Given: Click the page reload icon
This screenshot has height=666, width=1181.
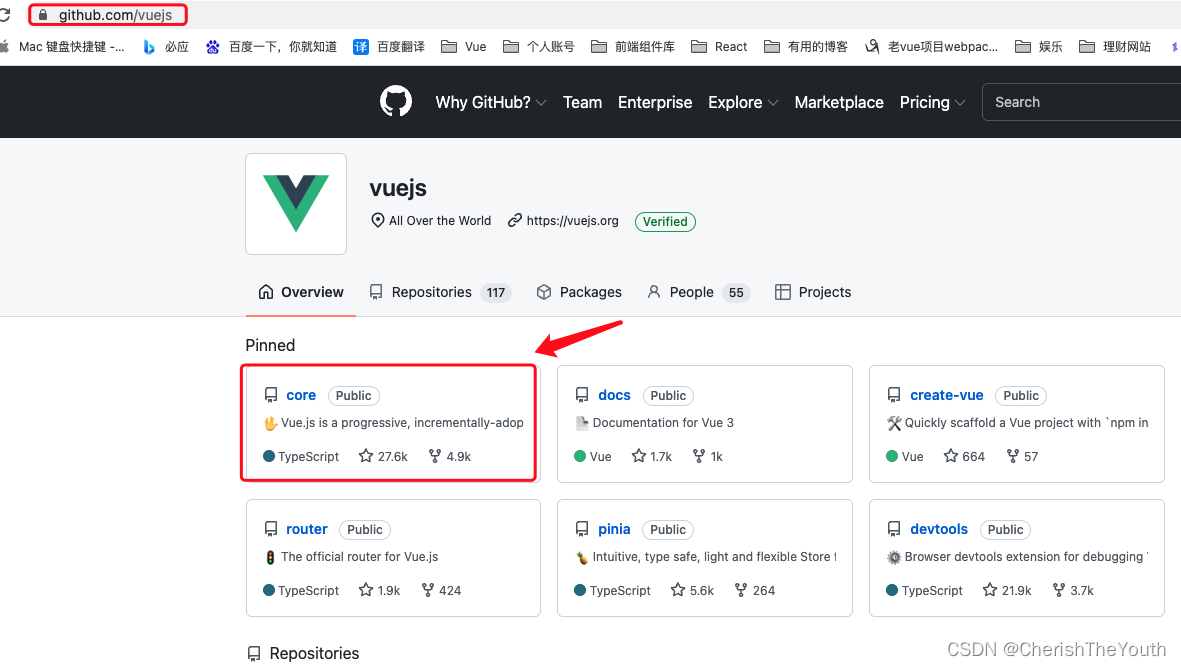Looking at the screenshot, I should click(5, 15).
